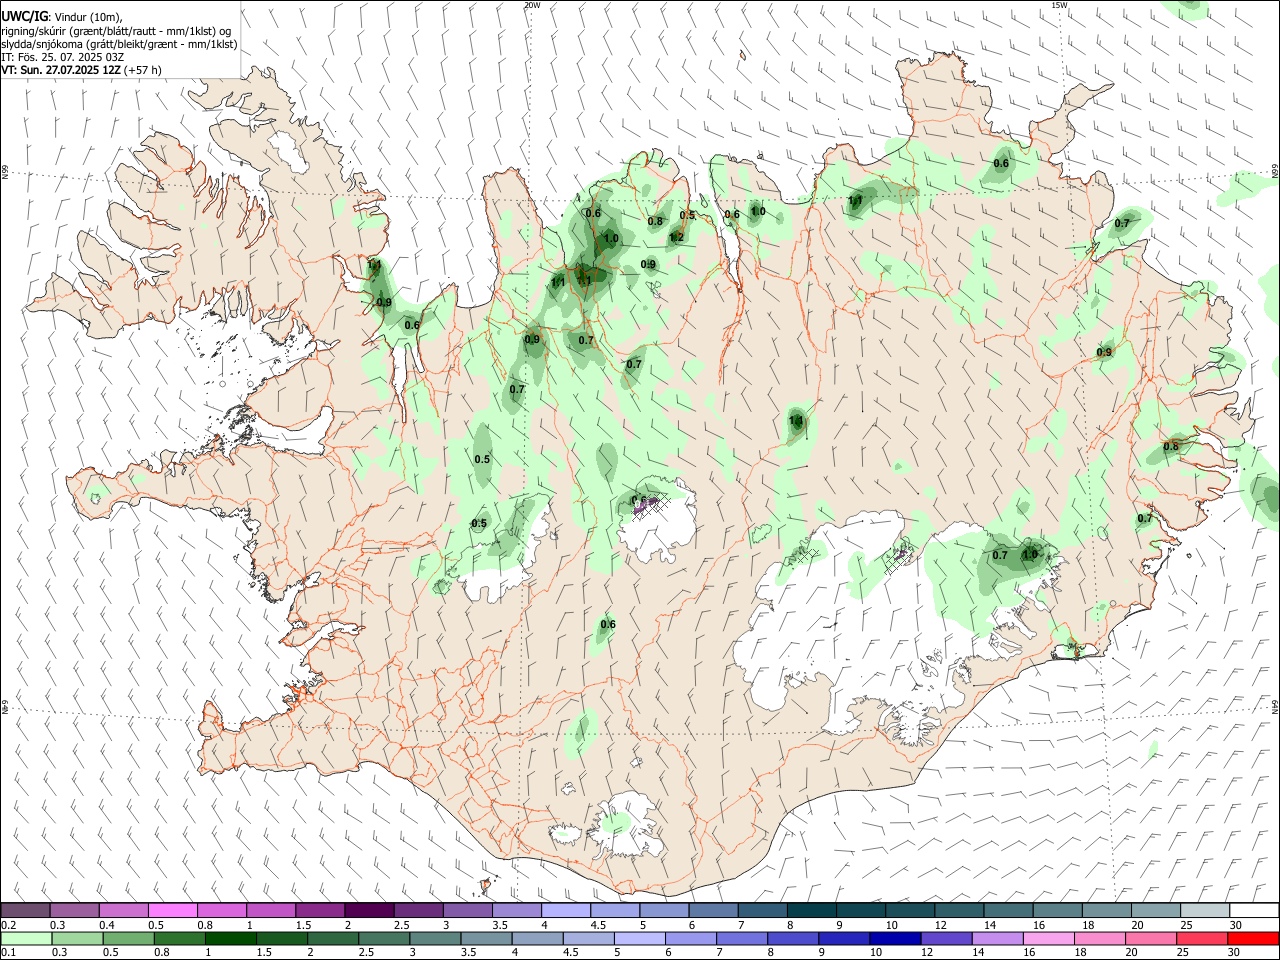Select upper scale white swatch after 30
1280x960 pixels.
[x=1254, y=910]
